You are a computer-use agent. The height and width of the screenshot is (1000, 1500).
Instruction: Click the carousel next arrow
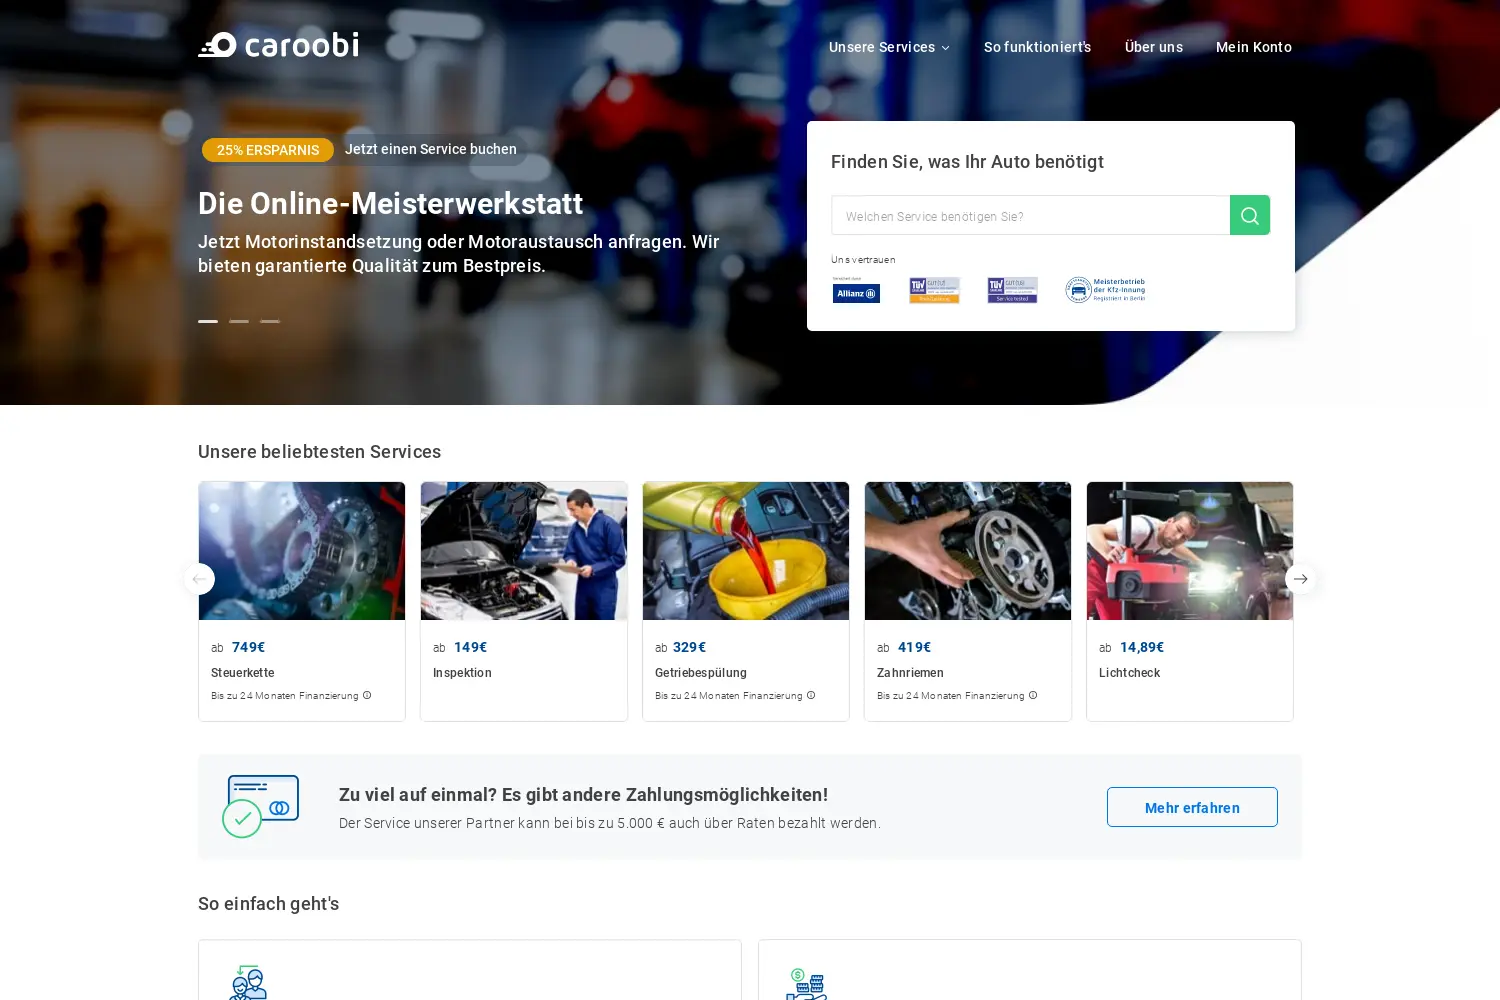coord(1300,579)
